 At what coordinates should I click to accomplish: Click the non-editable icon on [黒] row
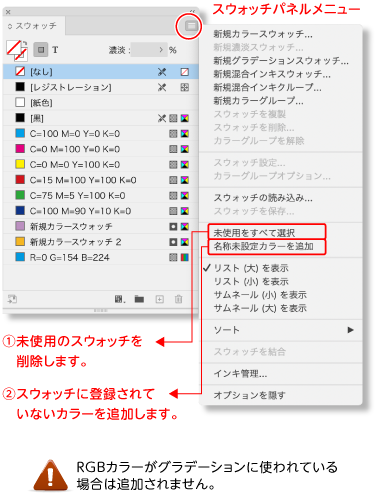tap(162, 118)
